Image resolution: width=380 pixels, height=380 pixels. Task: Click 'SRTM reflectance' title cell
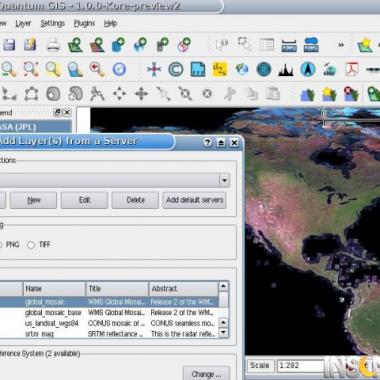115,334
